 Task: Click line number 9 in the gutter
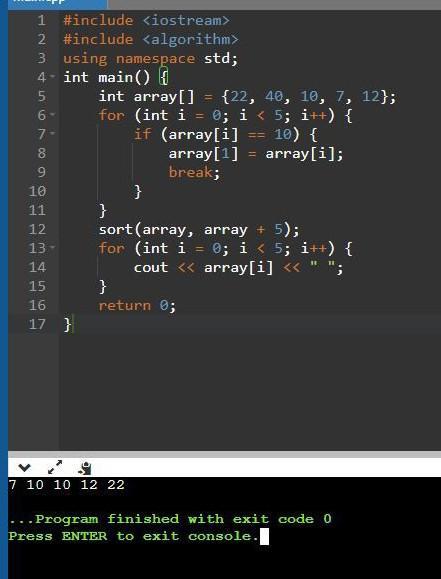pos(41,172)
